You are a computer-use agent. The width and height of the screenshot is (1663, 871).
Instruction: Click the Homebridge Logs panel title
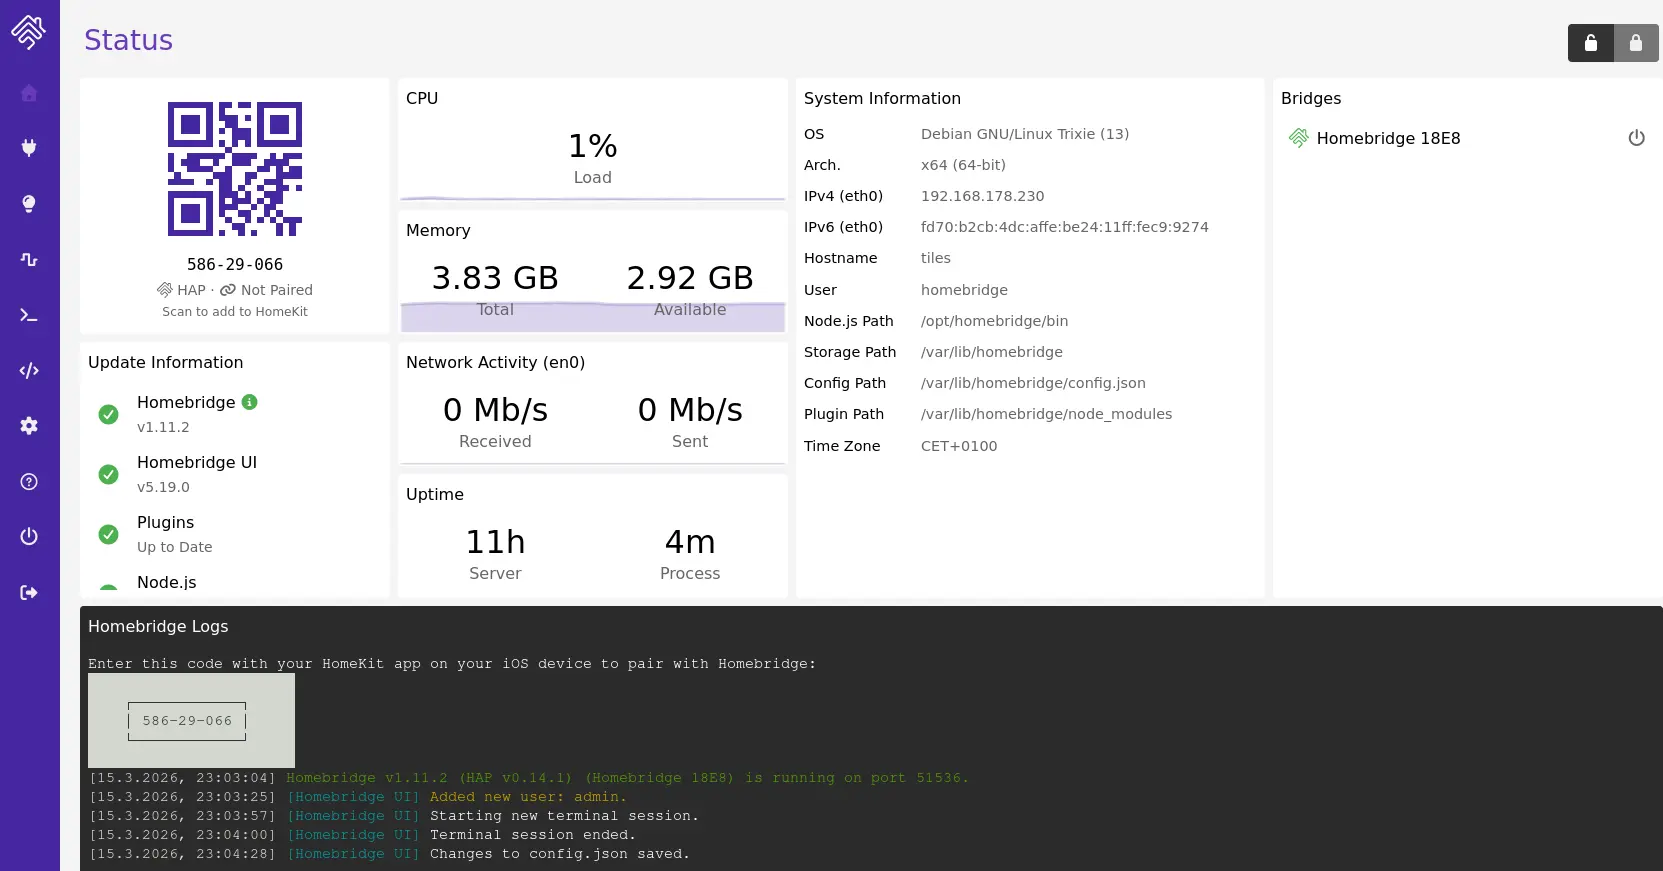pyautogui.click(x=158, y=626)
